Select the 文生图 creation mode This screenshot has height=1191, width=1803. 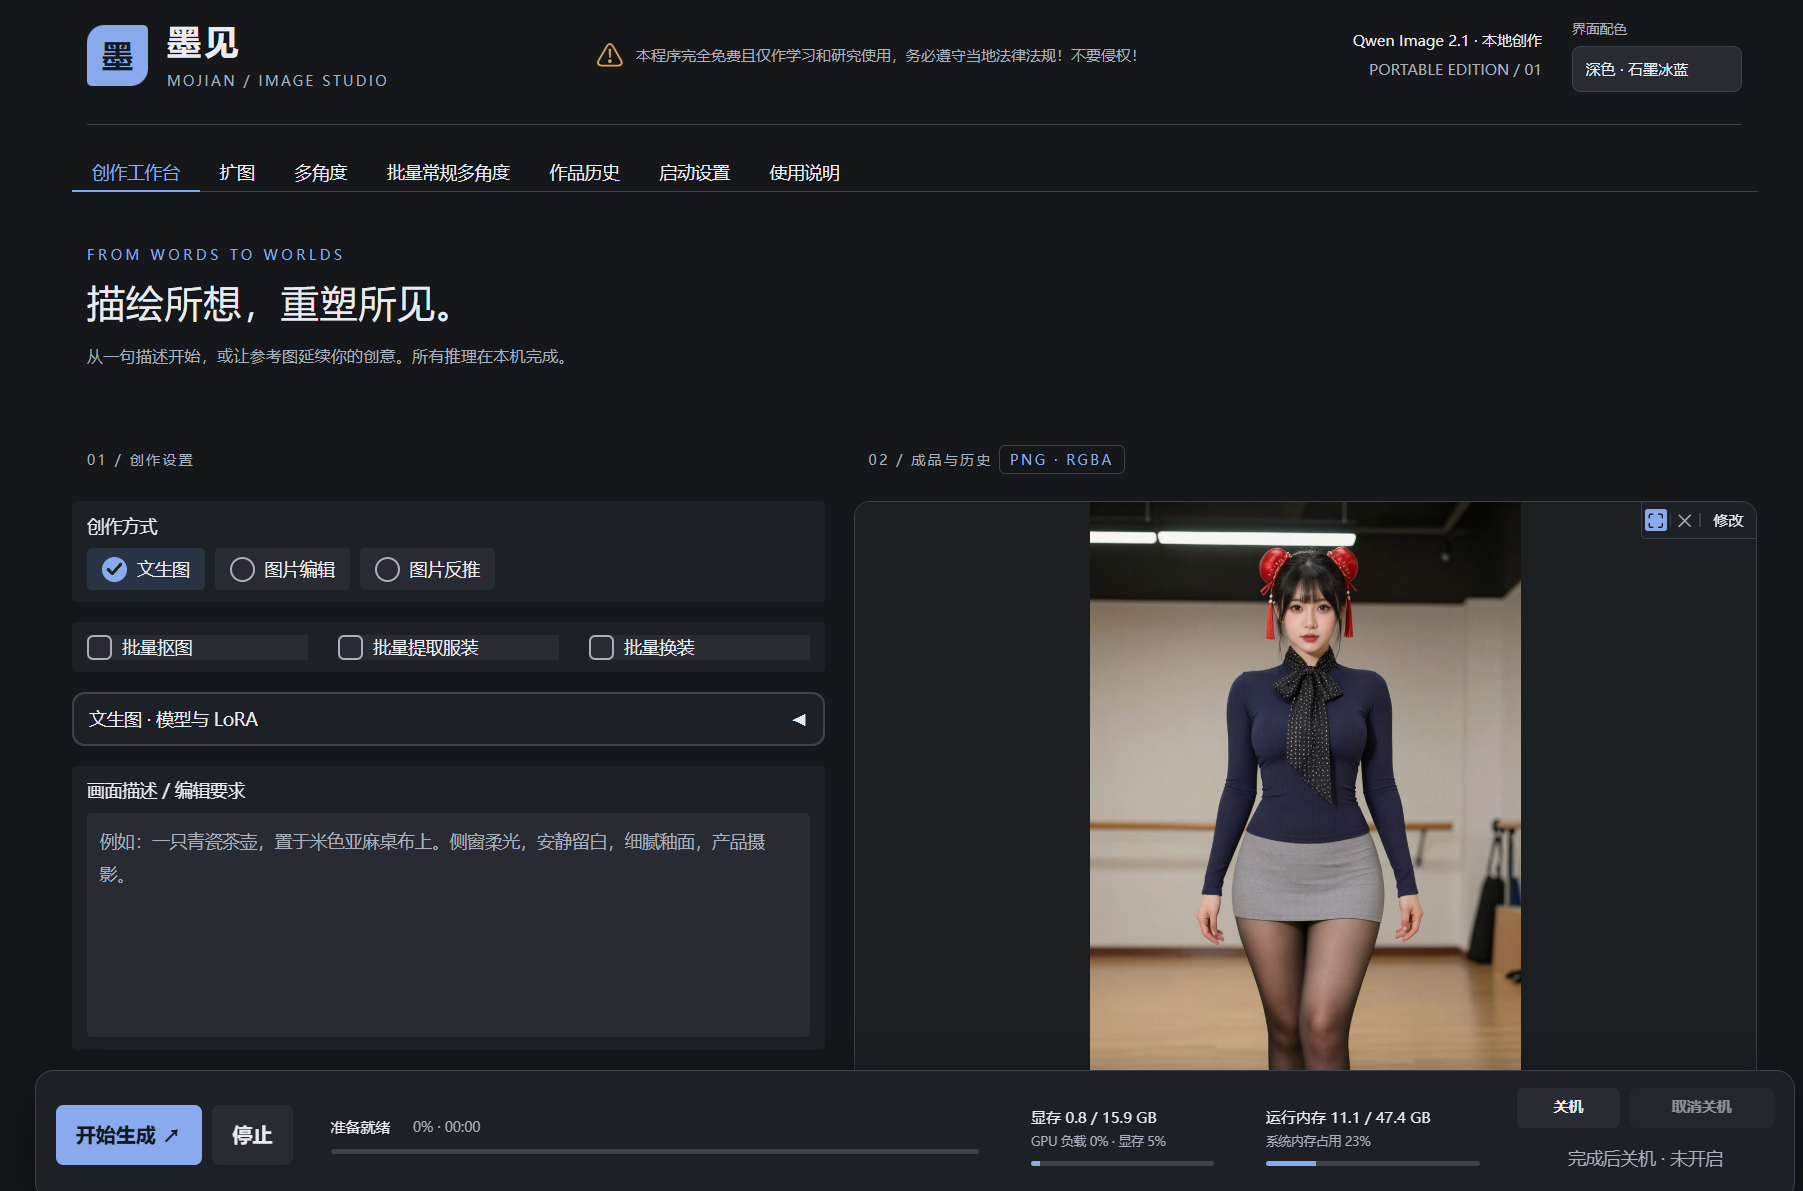[x=146, y=569]
